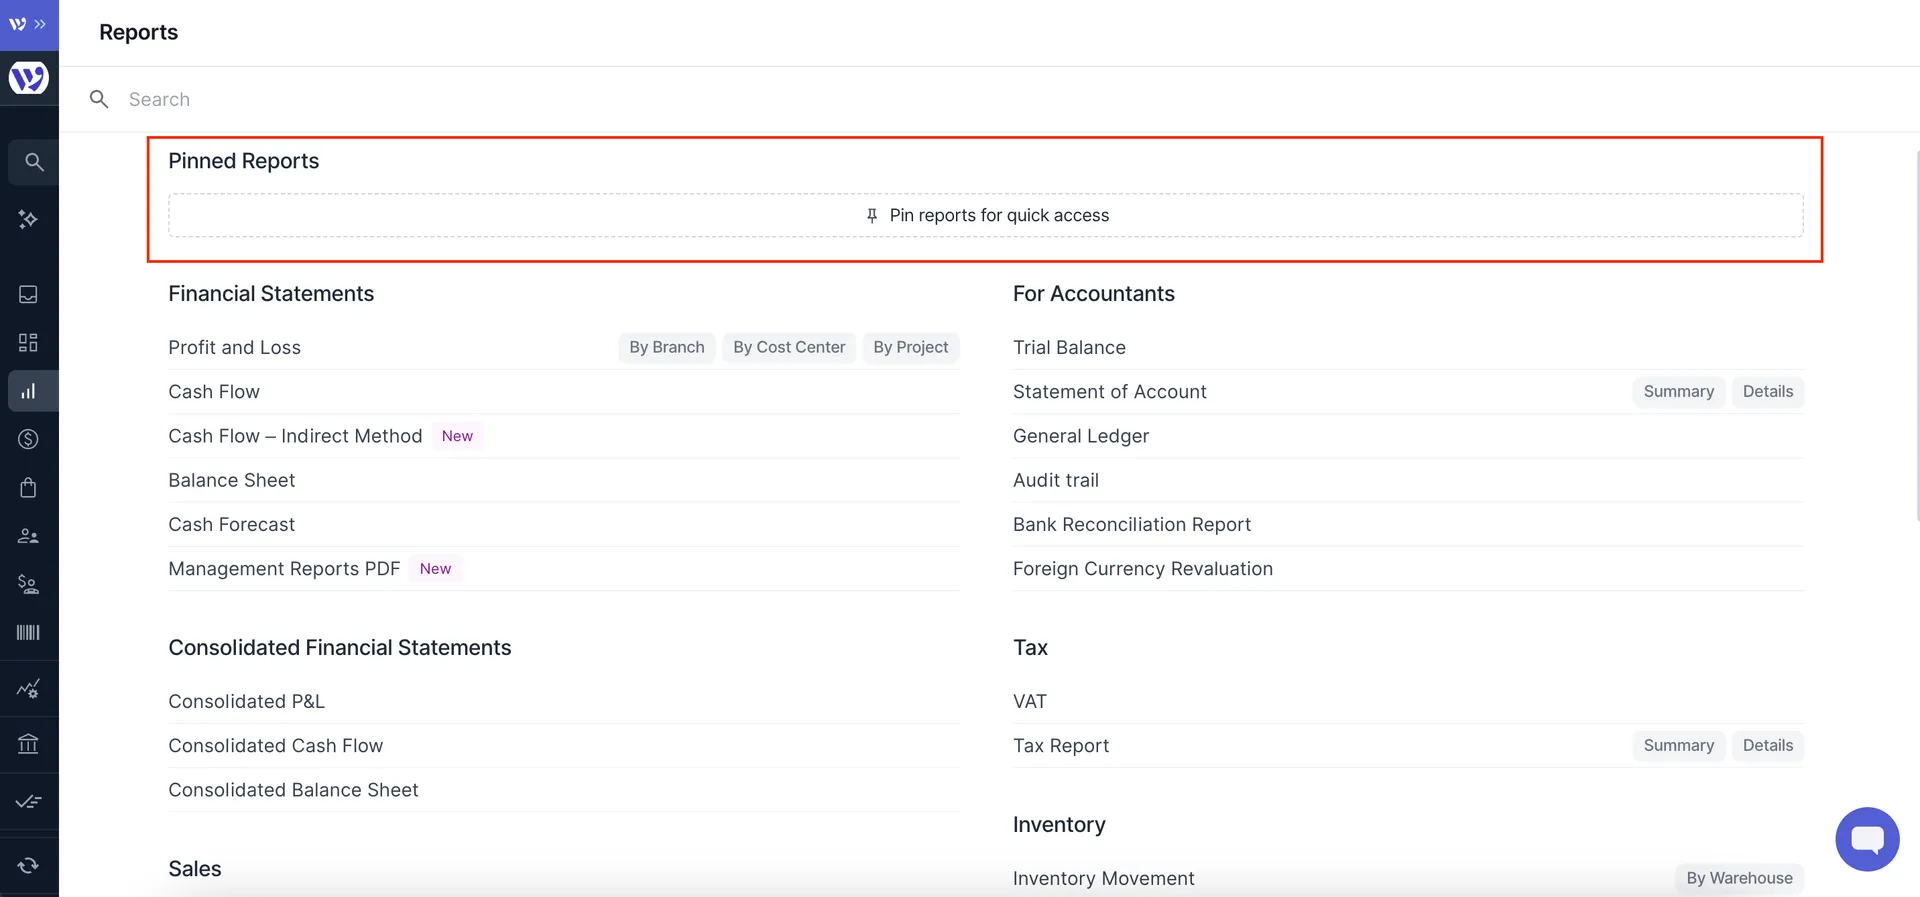Open Profit and Loss By Project

(911, 347)
